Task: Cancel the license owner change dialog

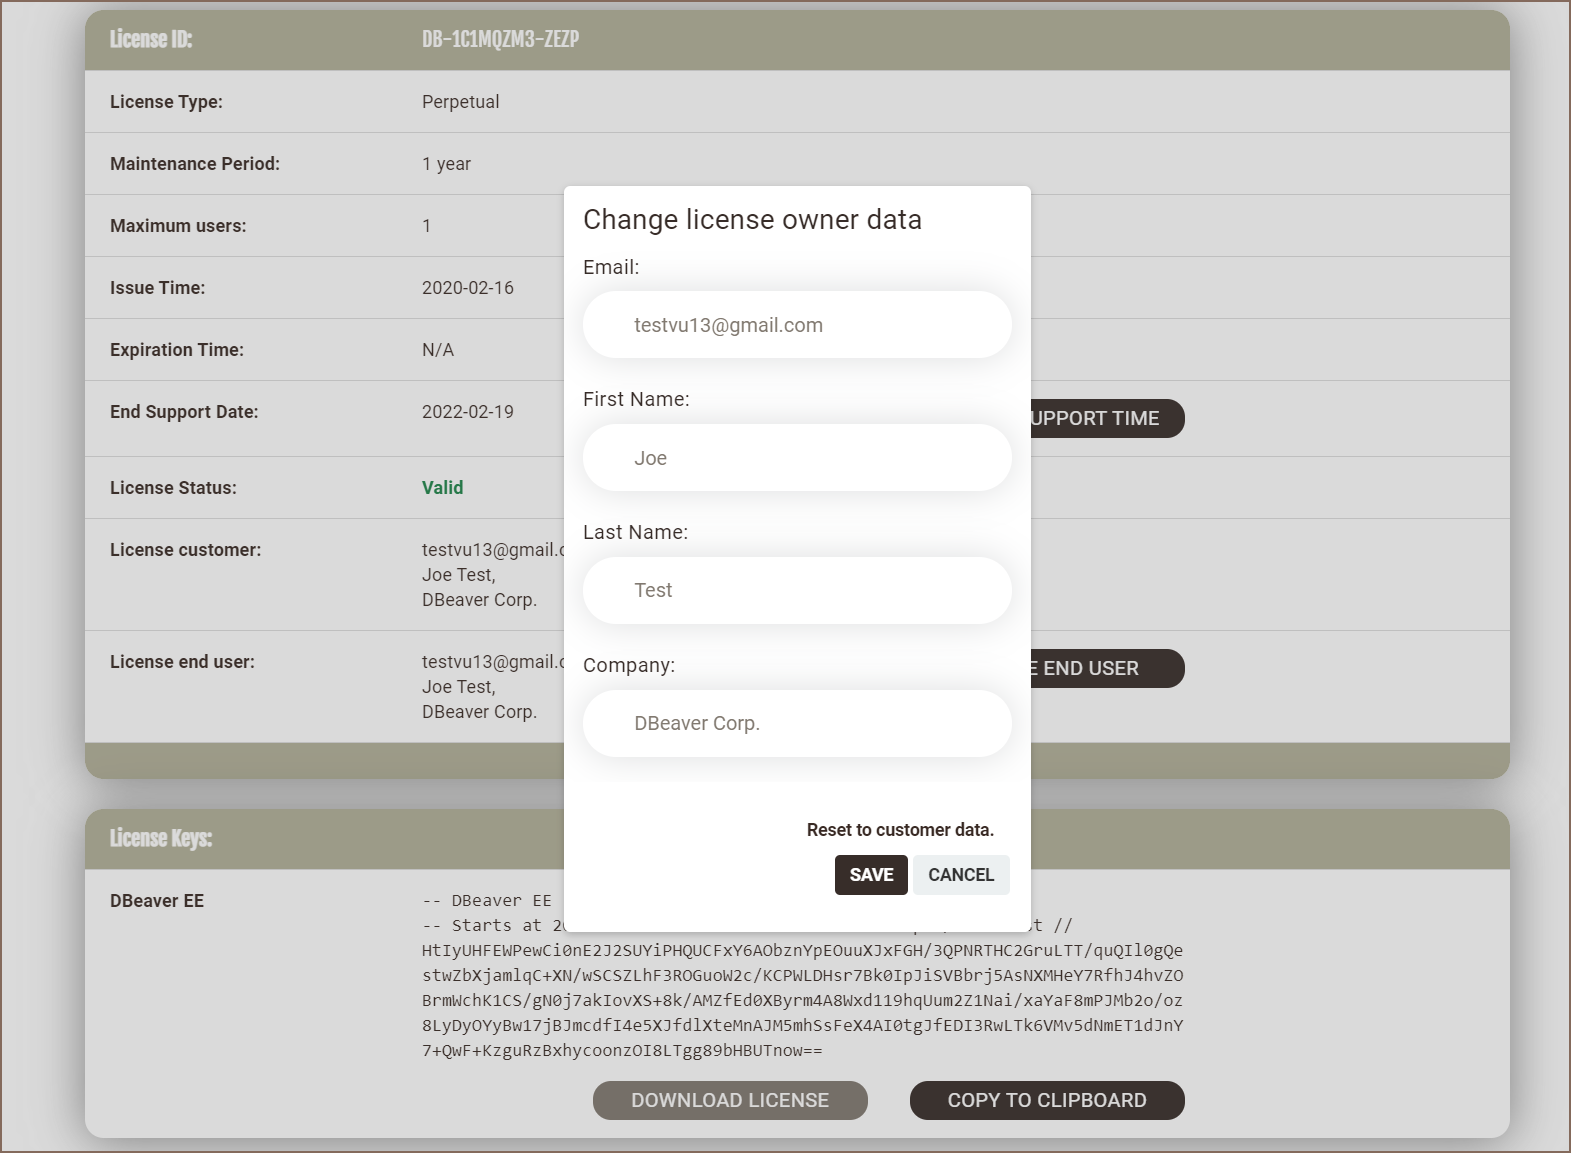Action: [960, 875]
